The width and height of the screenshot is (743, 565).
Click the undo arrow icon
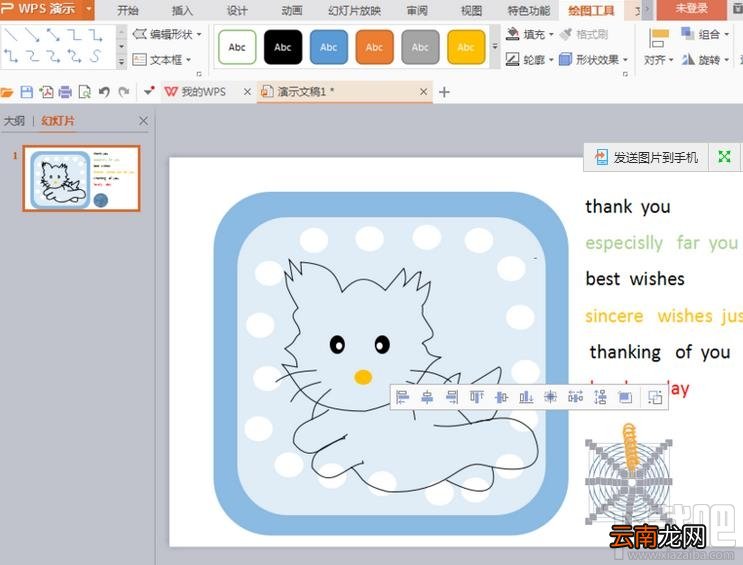tap(104, 92)
